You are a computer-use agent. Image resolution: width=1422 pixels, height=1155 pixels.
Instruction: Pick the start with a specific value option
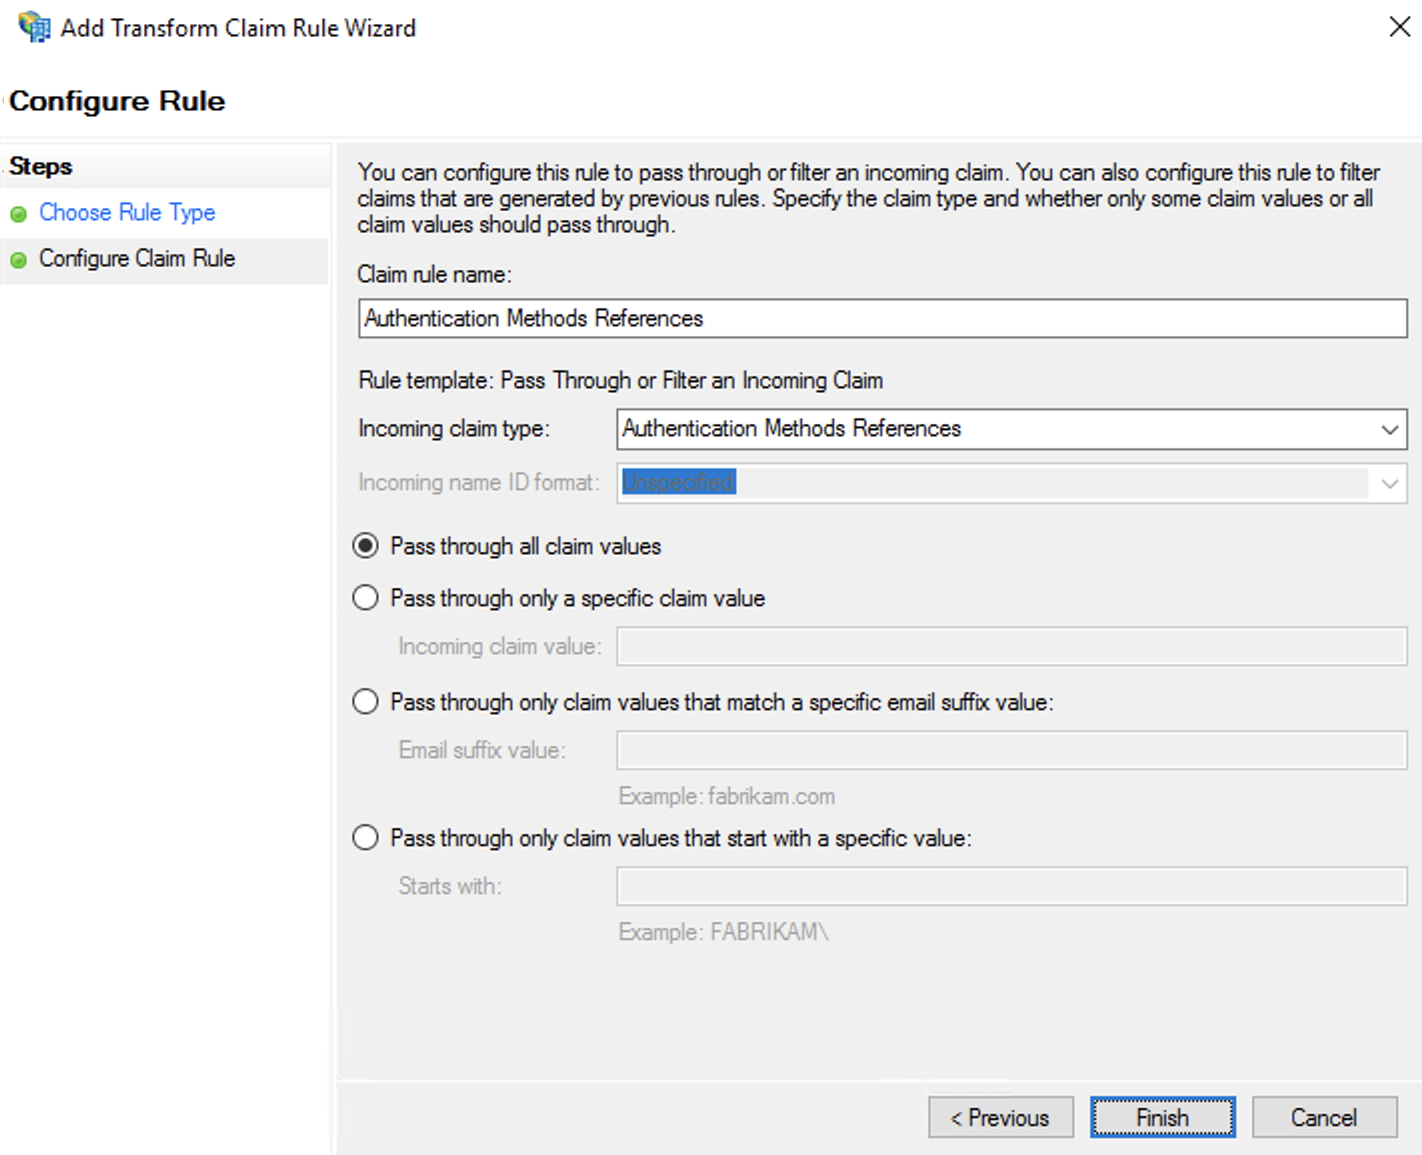tap(366, 838)
